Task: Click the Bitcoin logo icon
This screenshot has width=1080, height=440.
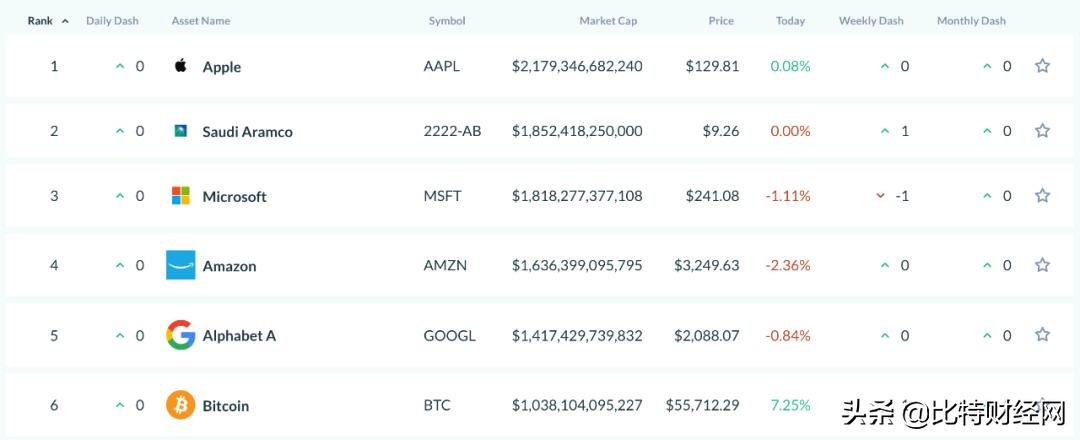Action: [x=181, y=405]
